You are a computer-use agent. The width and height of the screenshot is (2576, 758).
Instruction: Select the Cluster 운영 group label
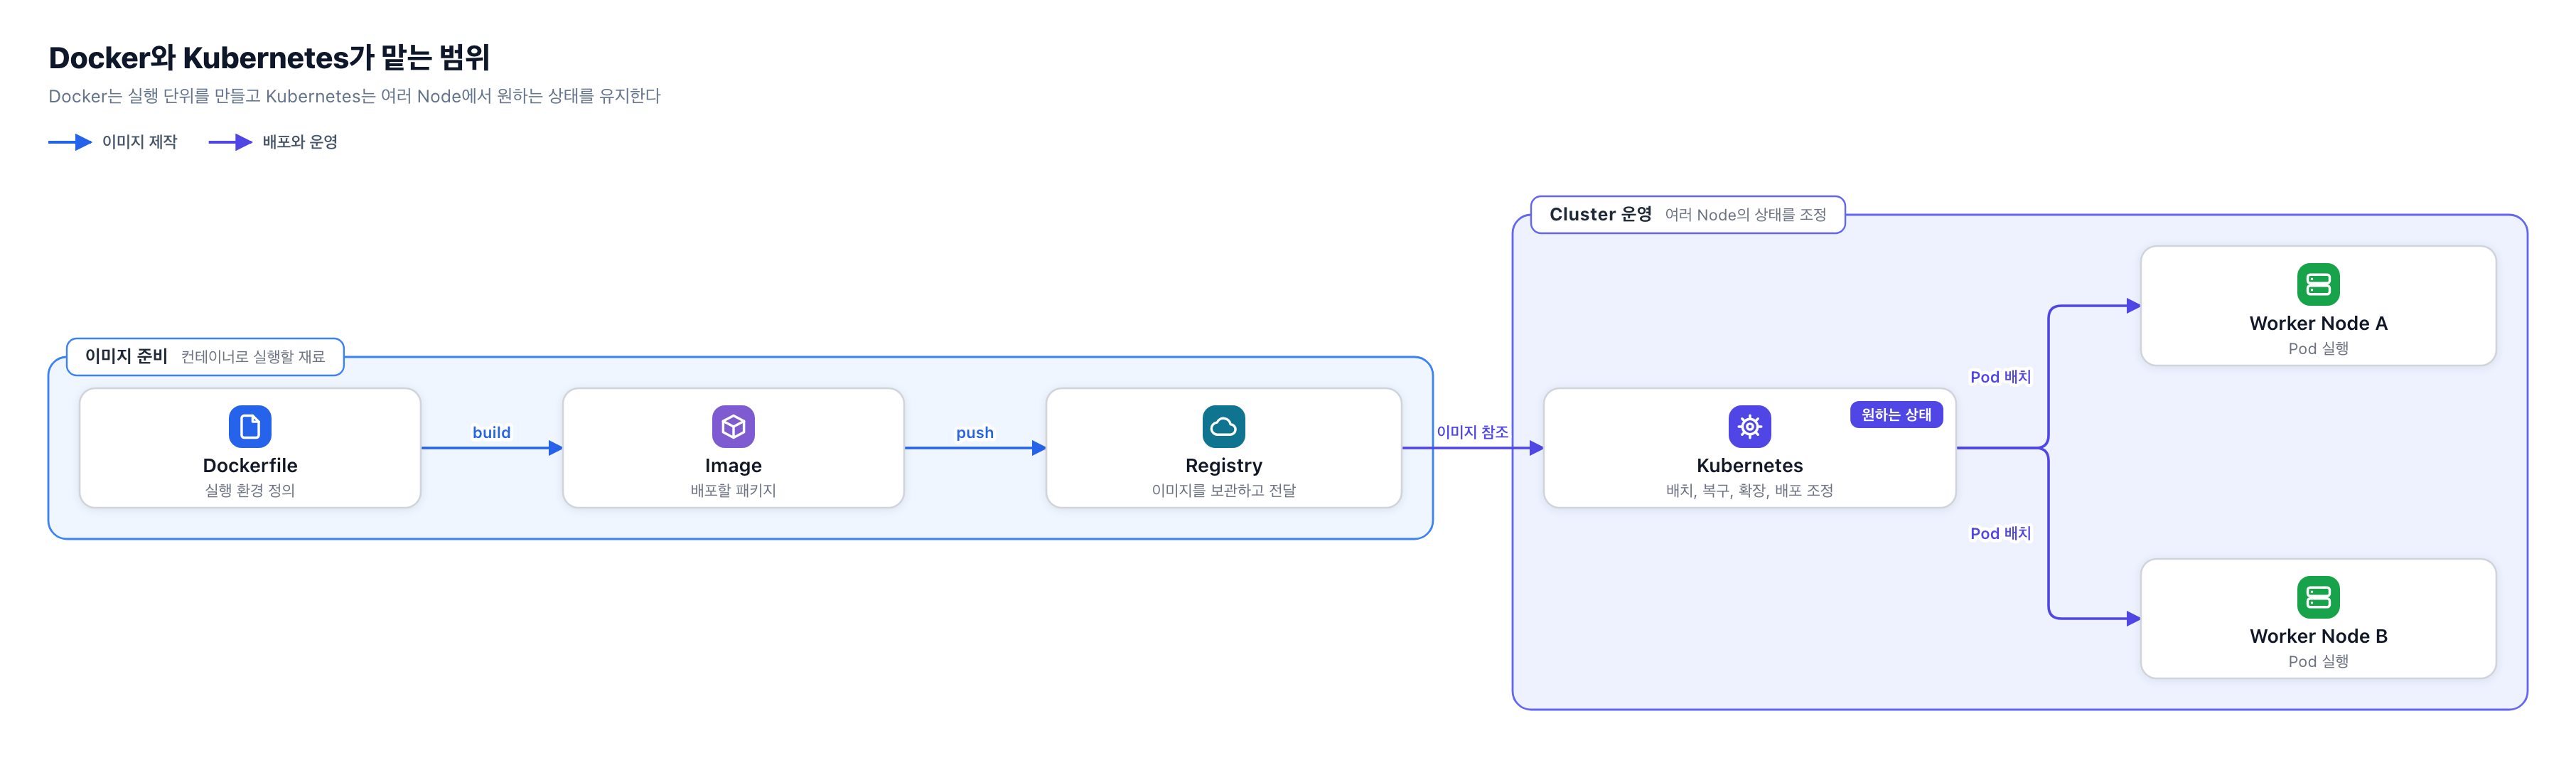tap(1688, 214)
